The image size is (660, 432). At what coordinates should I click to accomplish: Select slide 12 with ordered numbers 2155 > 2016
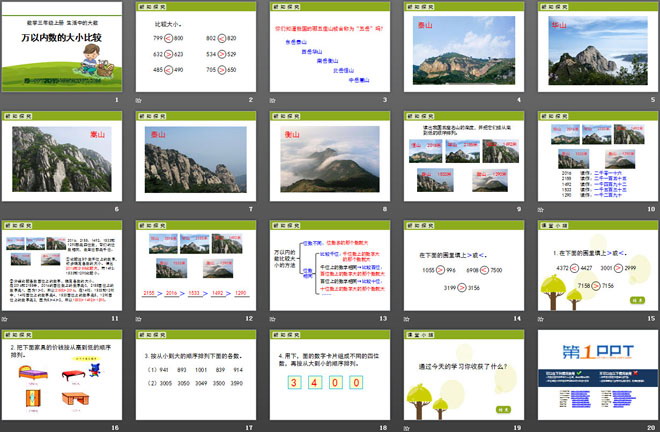tap(196, 266)
